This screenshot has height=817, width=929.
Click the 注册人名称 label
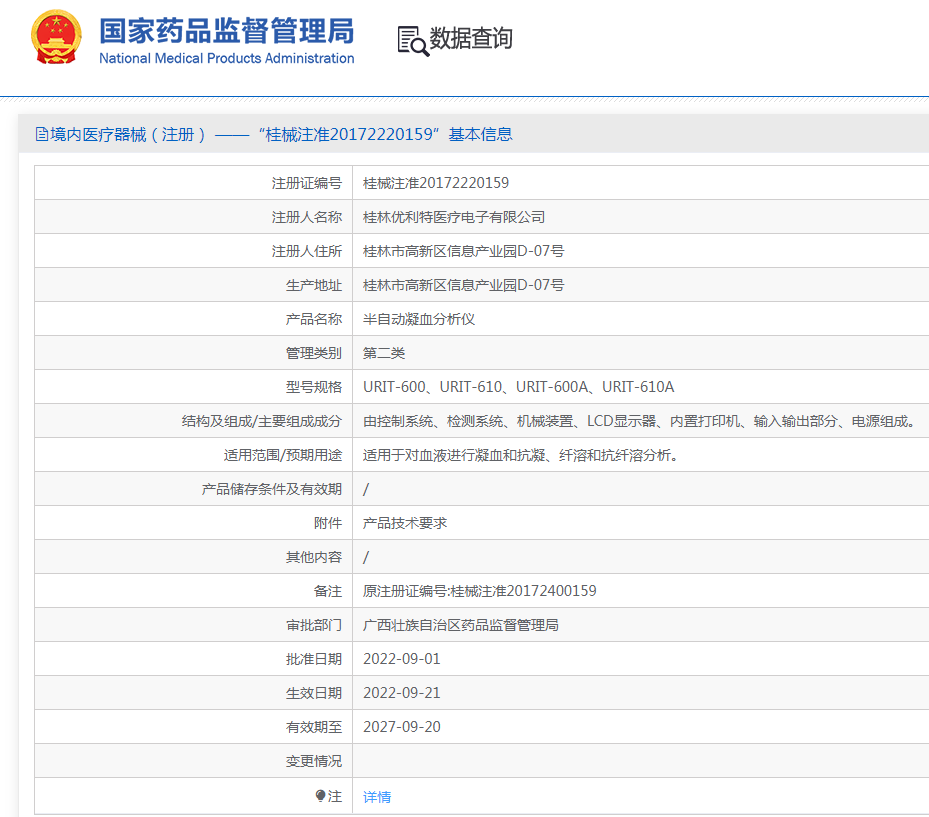306,217
